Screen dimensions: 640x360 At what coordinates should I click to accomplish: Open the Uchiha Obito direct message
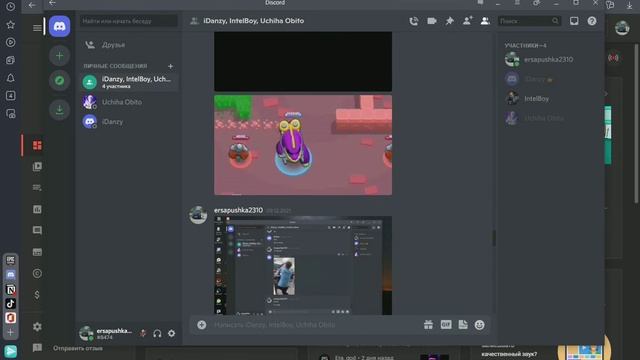point(129,102)
